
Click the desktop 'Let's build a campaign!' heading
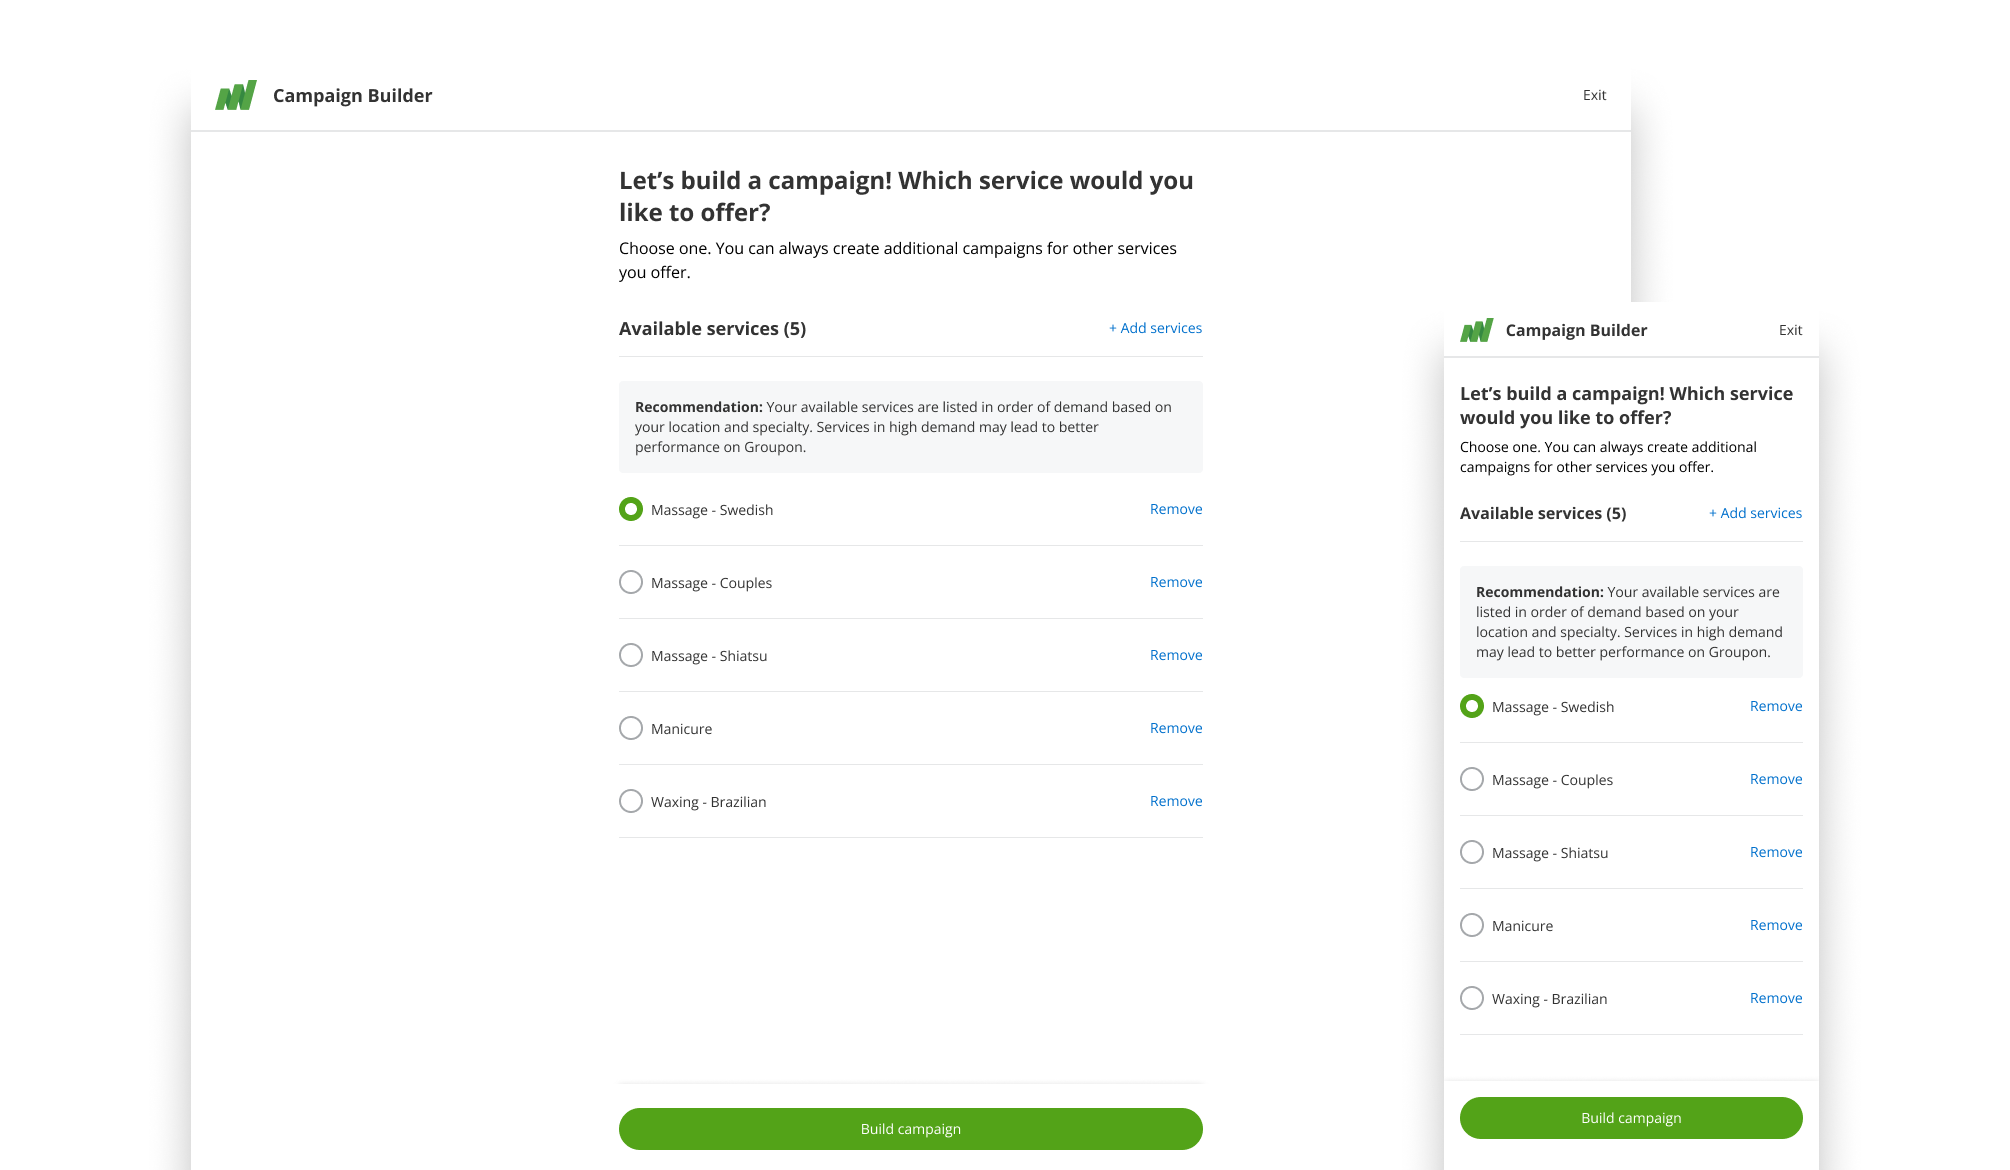coord(906,196)
